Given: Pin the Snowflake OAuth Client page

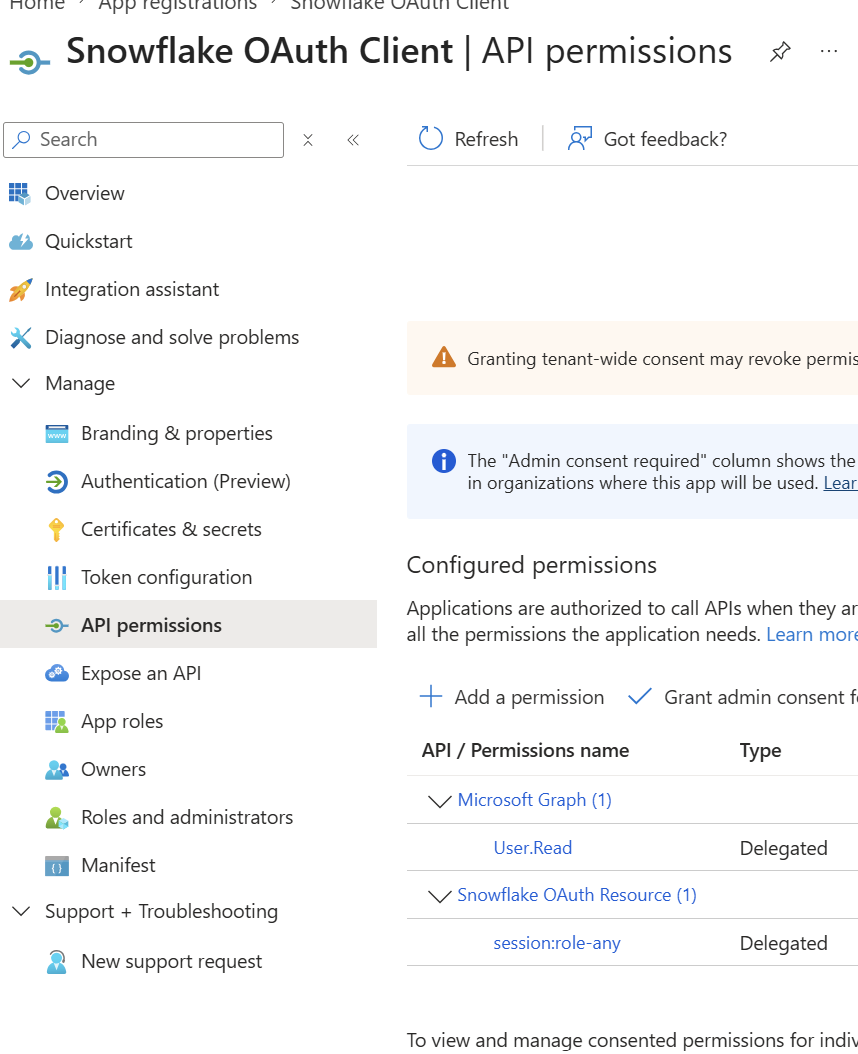Looking at the screenshot, I should pyautogui.click(x=780, y=51).
